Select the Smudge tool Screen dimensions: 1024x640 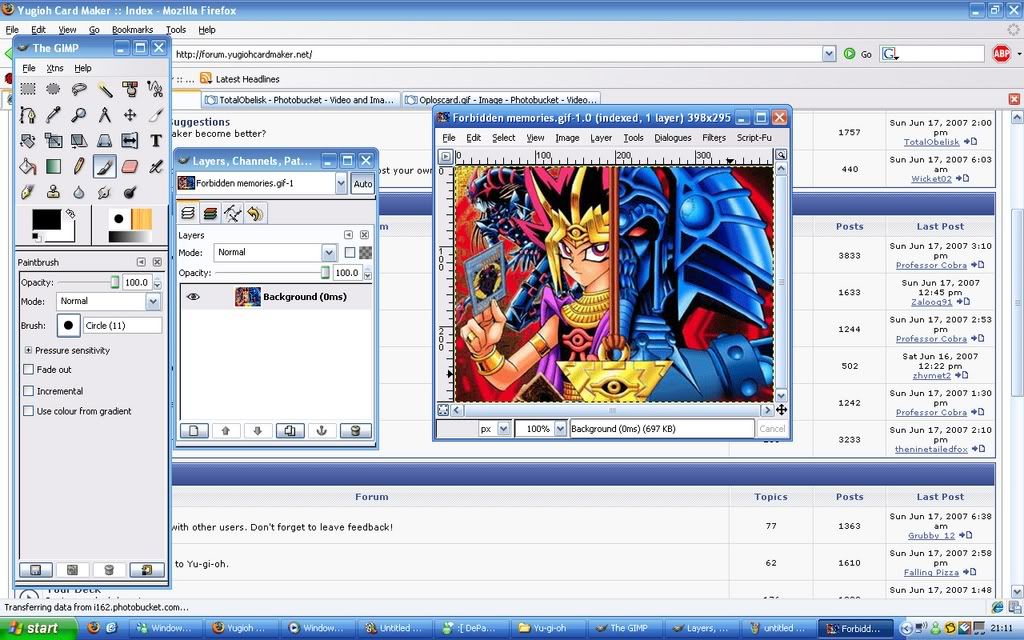[x=104, y=192]
